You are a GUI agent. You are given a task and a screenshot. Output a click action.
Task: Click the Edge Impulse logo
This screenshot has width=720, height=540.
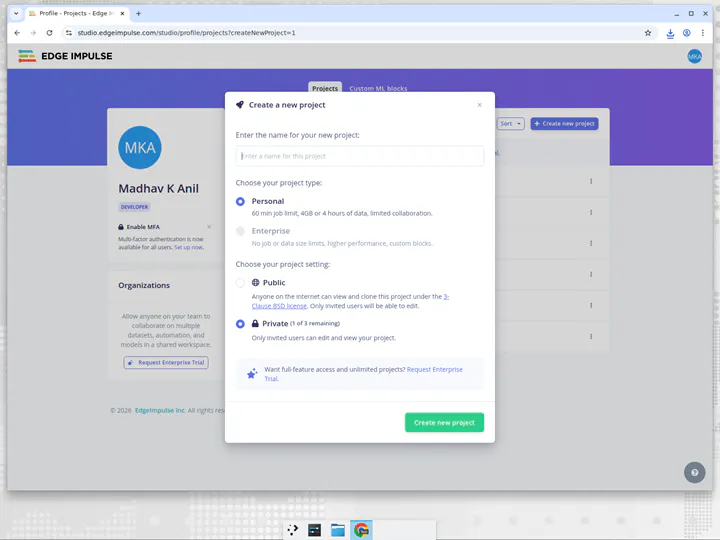pos(65,56)
